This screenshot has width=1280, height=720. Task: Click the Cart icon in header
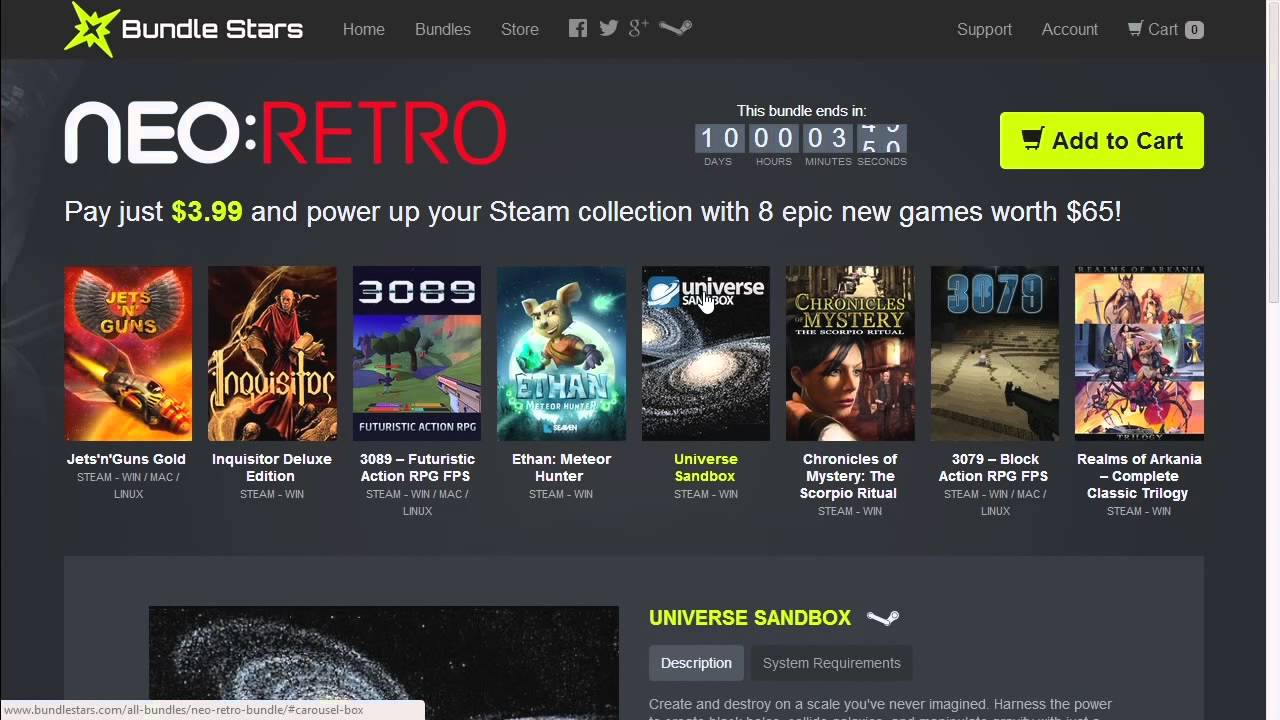1135,29
